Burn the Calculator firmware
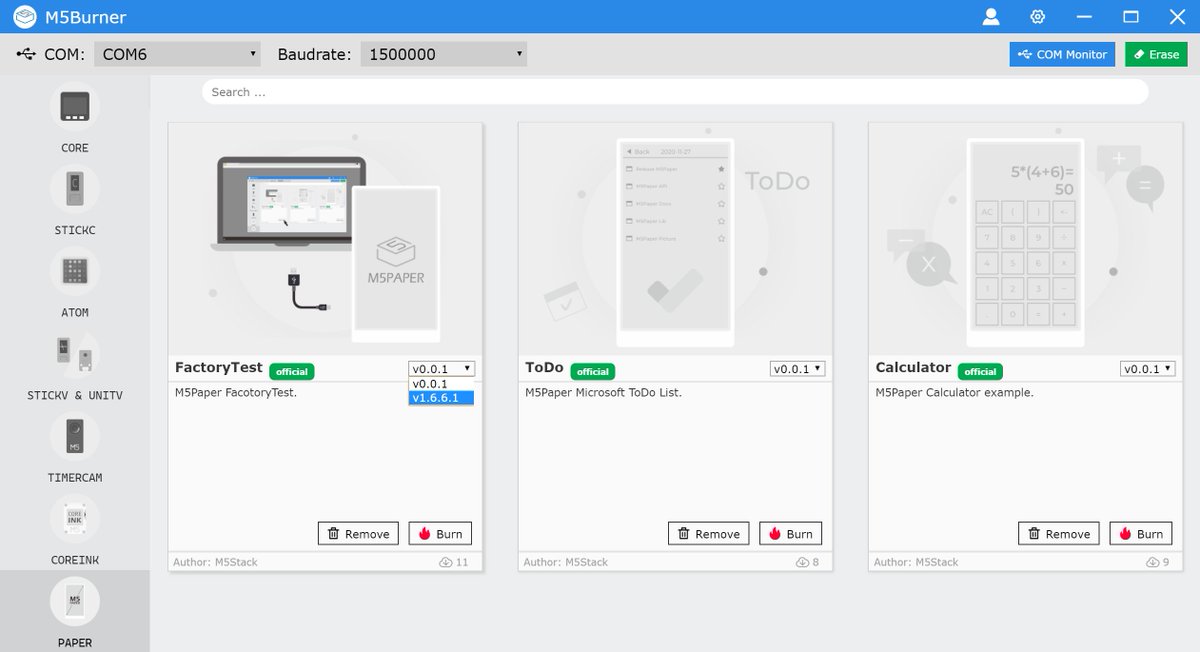 click(x=1140, y=534)
